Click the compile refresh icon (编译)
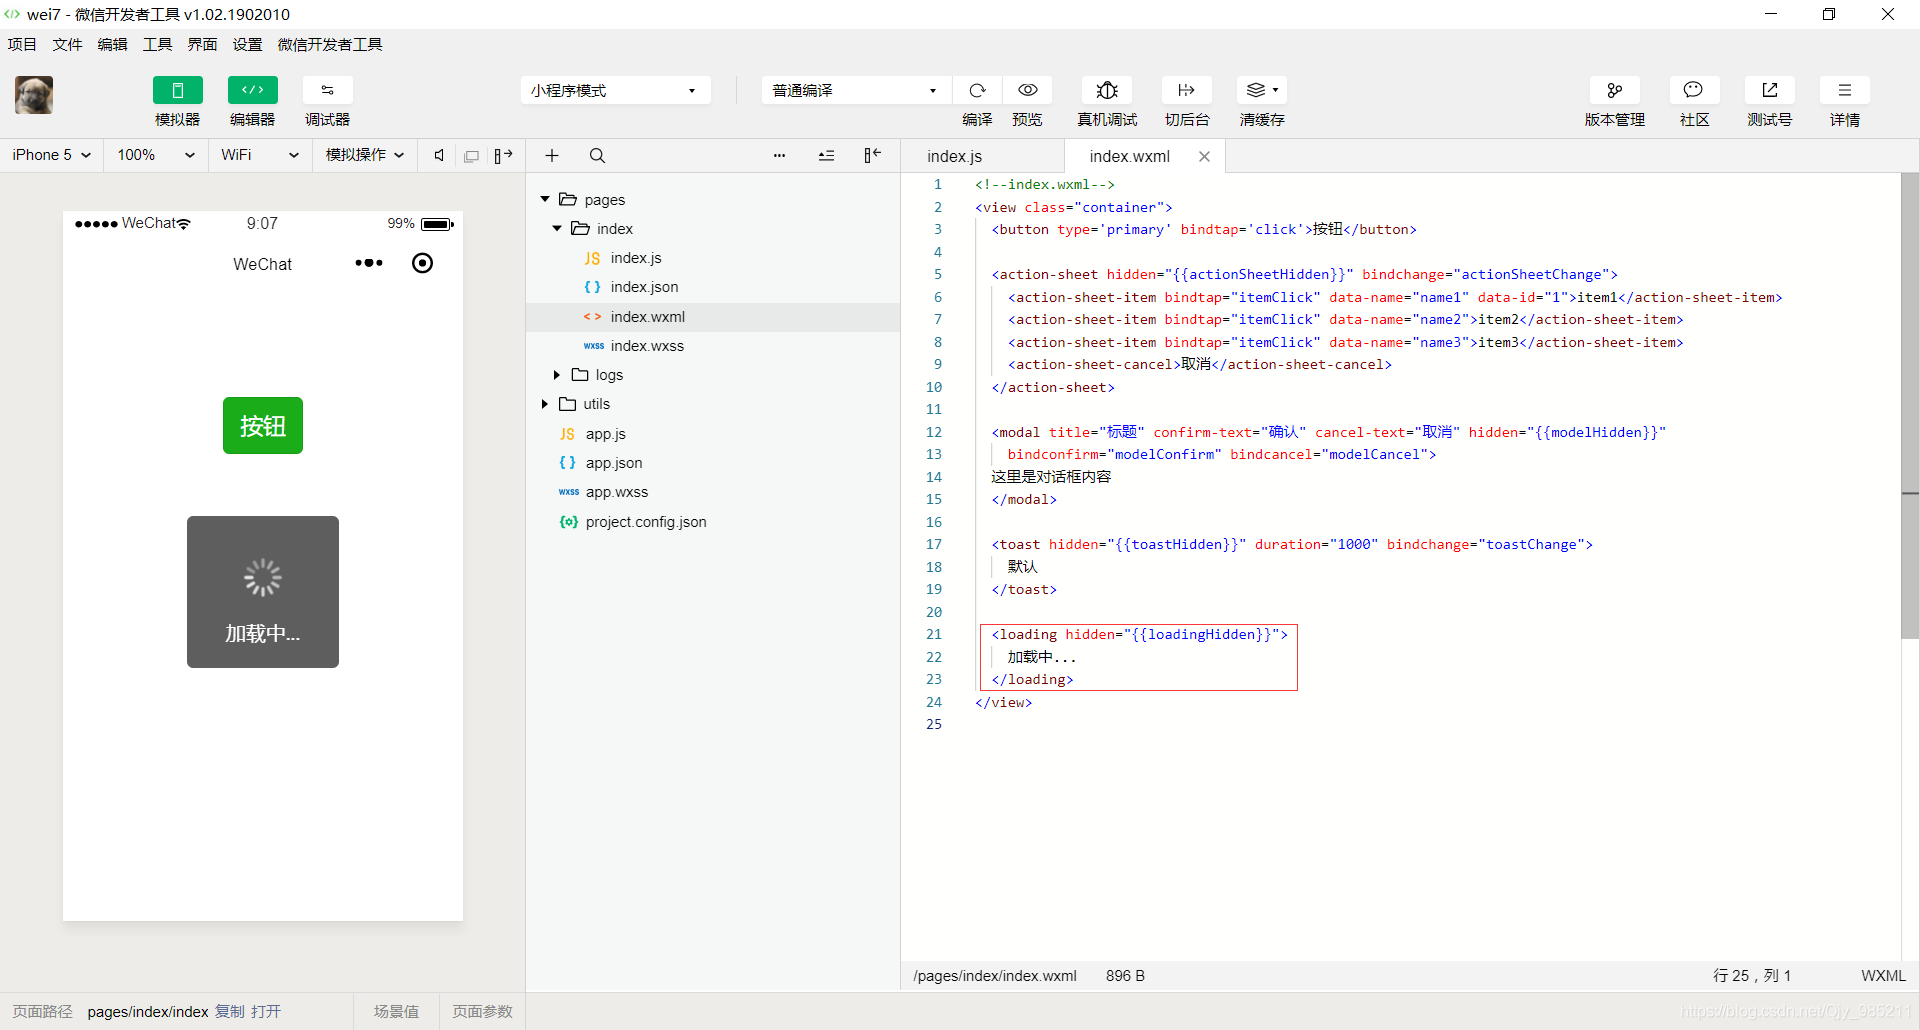Image resolution: width=1920 pixels, height=1030 pixels. pos(977,90)
